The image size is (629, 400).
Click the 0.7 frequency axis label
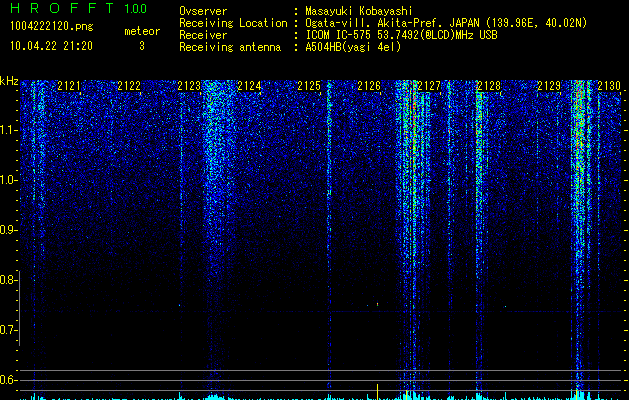pos(8,330)
